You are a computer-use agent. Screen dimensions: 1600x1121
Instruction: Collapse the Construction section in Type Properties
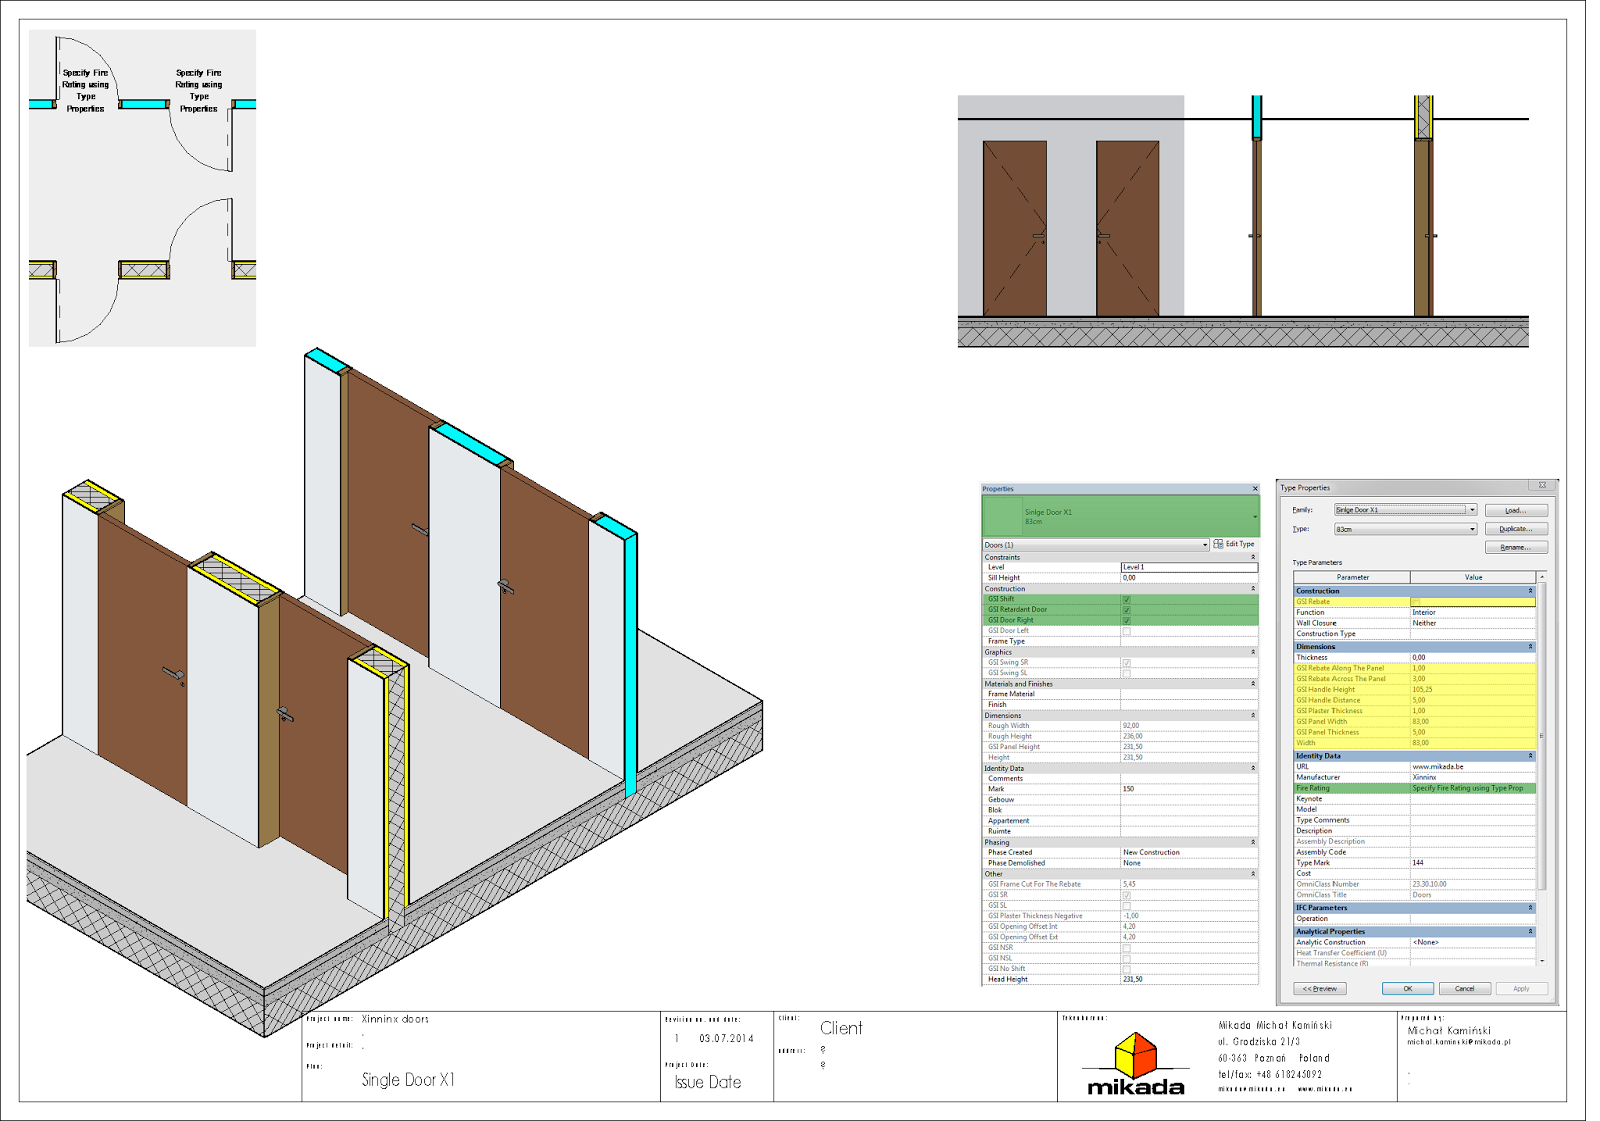pyautogui.click(x=1530, y=590)
